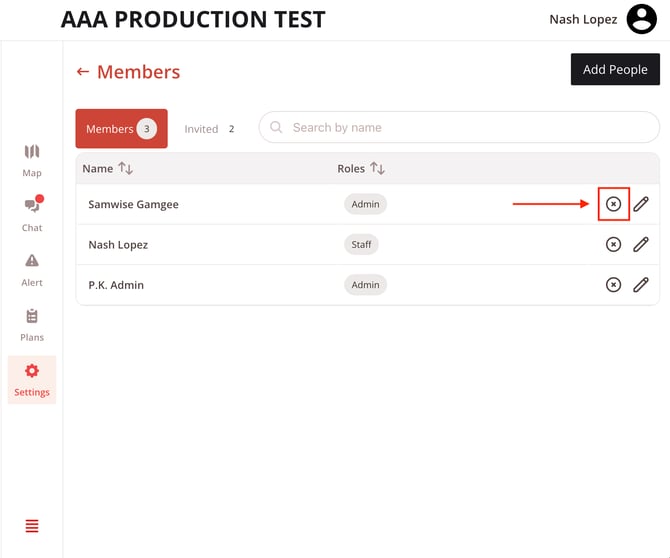
Task: Go back using Members arrow
Action: (83, 72)
